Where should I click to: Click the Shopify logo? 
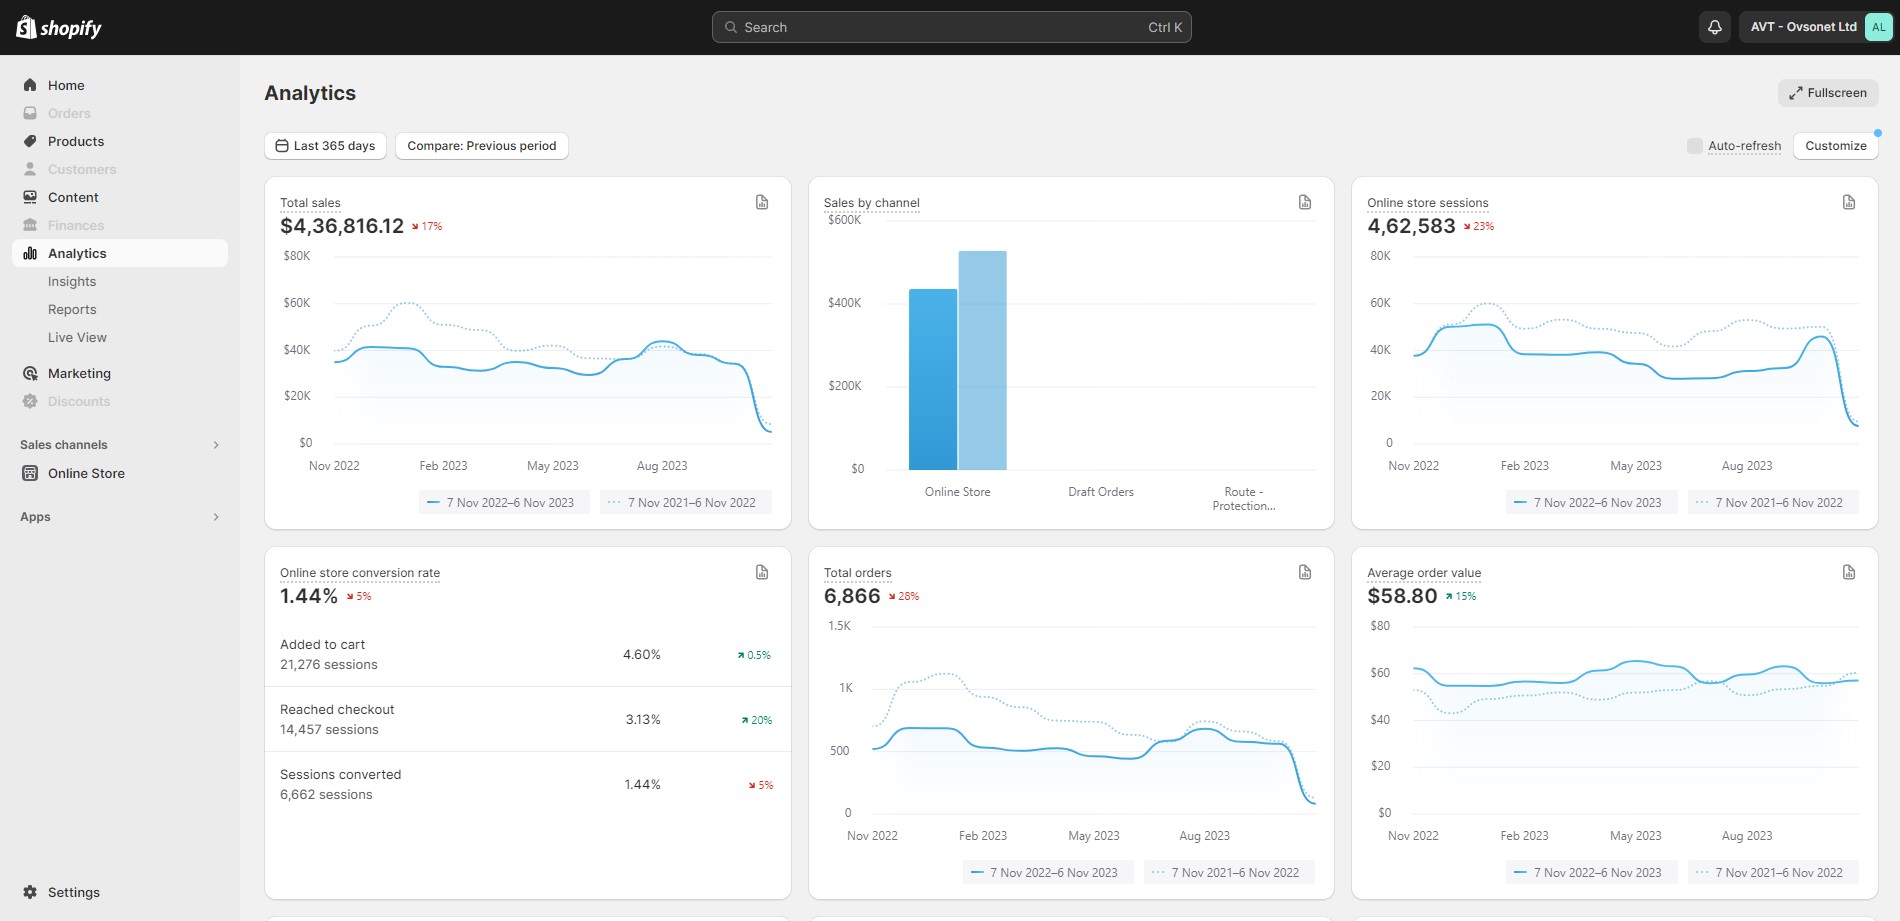(x=59, y=28)
